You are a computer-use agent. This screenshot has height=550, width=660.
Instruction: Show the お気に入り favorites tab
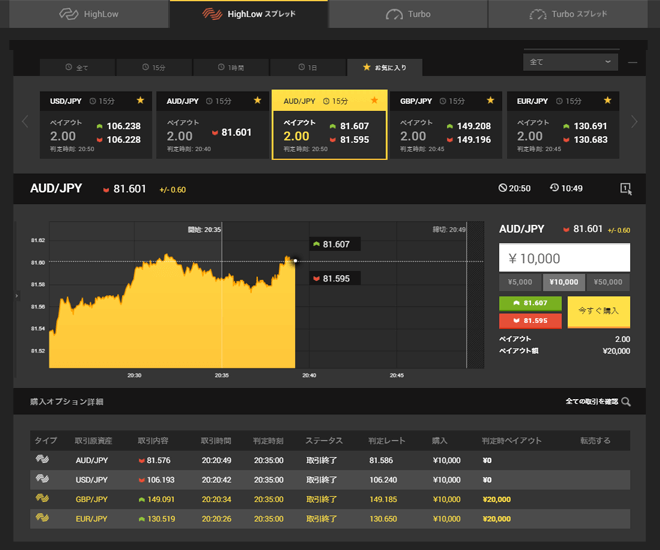[x=385, y=67]
